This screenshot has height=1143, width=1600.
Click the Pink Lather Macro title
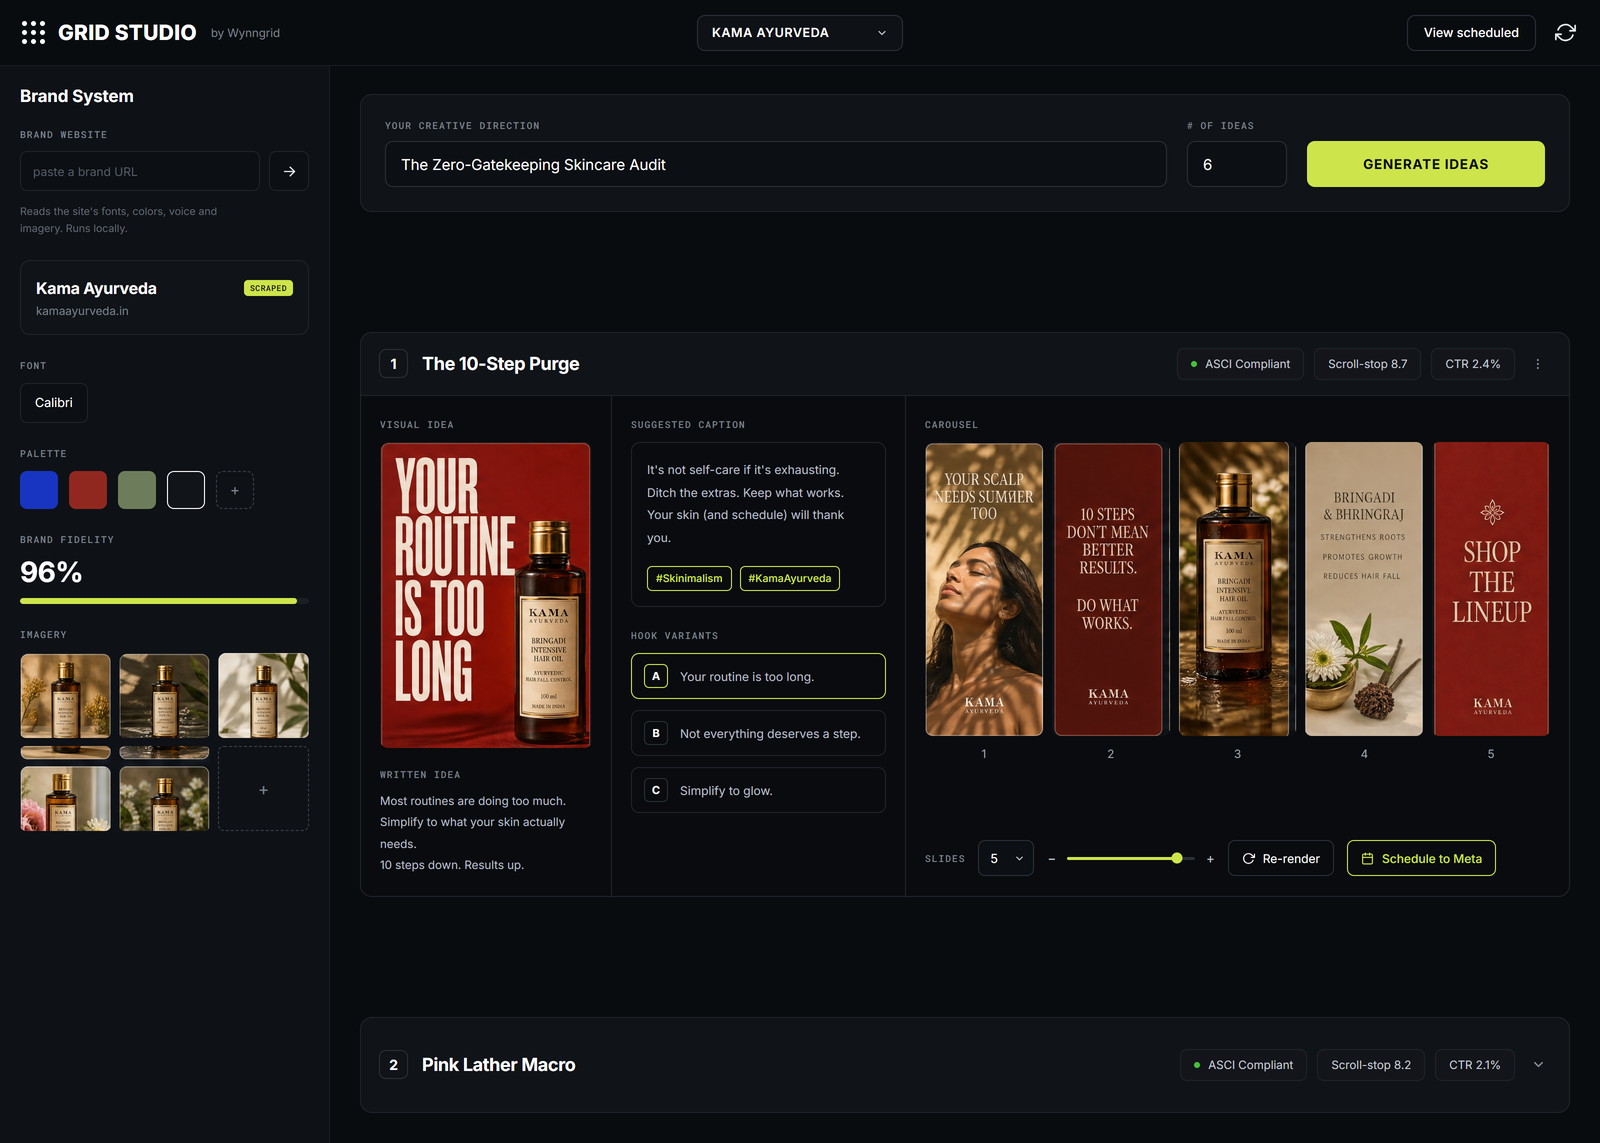(498, 1065)
